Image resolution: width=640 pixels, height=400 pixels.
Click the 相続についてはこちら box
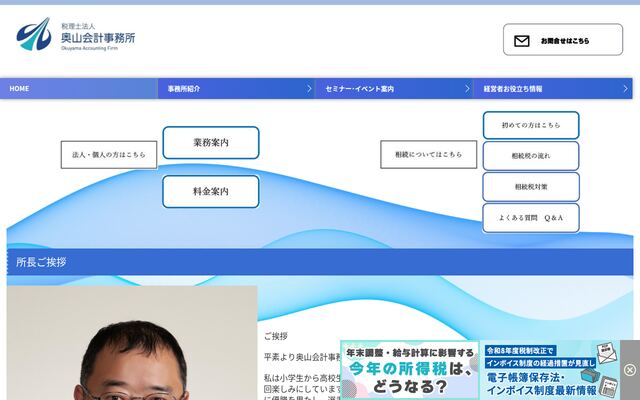(x=429, y=154)
